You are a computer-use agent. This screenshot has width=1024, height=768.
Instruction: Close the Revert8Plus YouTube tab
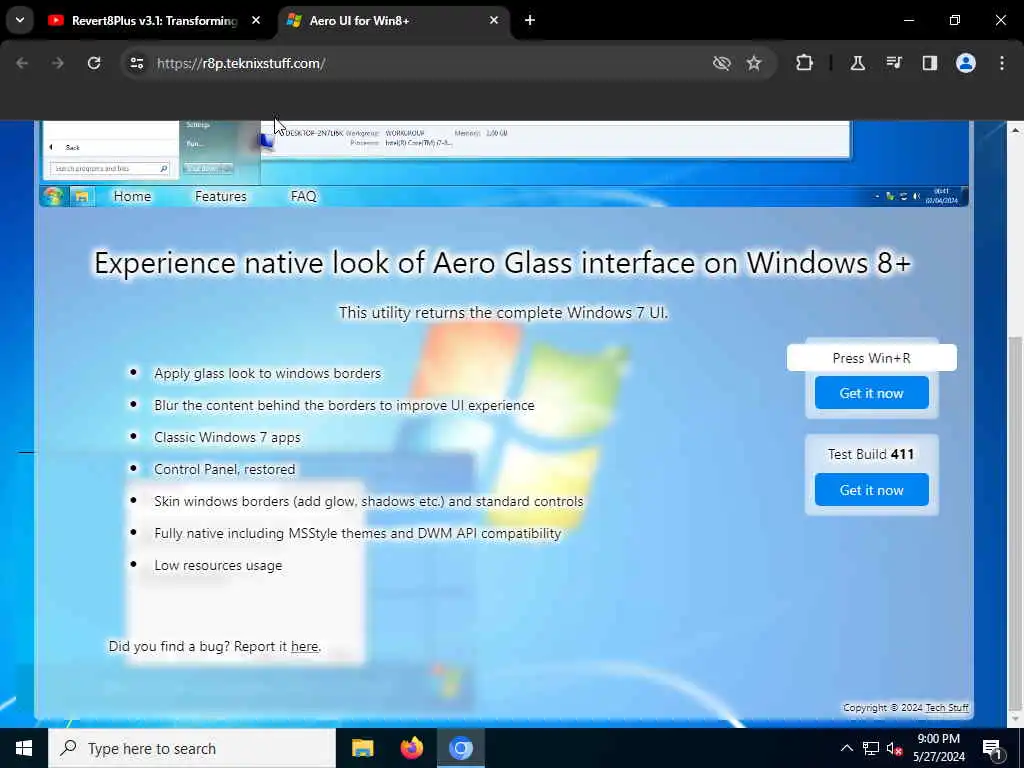(x=256, y=20)
